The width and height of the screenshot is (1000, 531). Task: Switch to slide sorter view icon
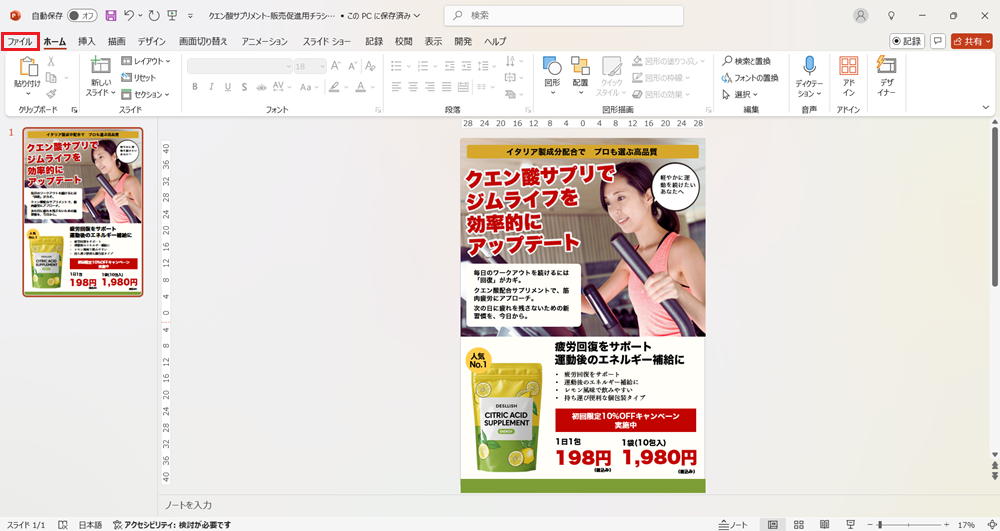(x=798, y=525)
